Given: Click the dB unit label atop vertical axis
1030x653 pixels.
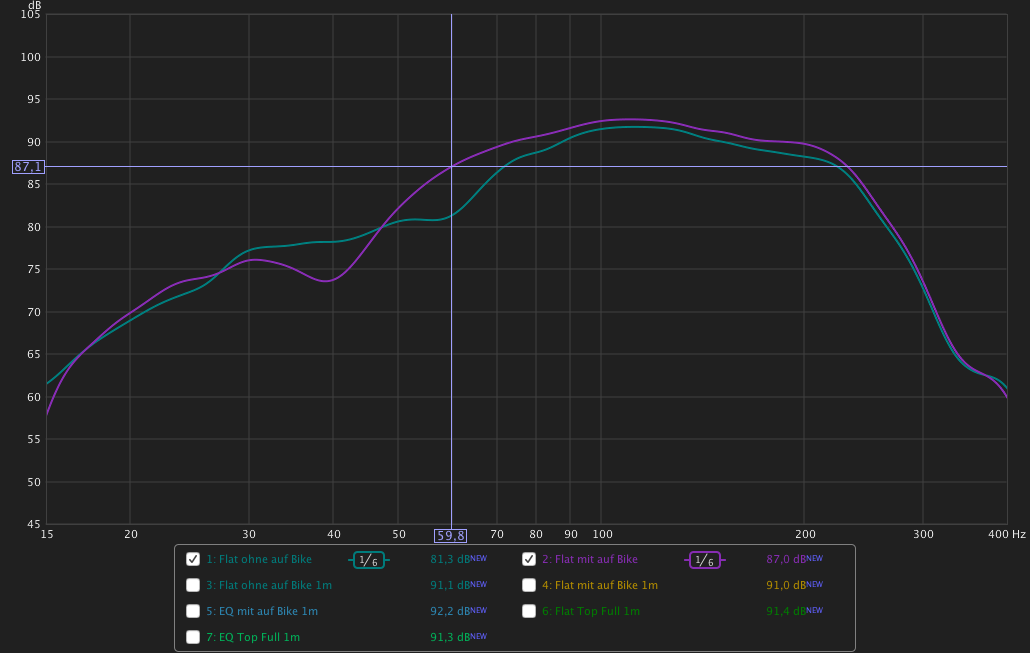Looking at the screenshot, I should coord(34,5).
